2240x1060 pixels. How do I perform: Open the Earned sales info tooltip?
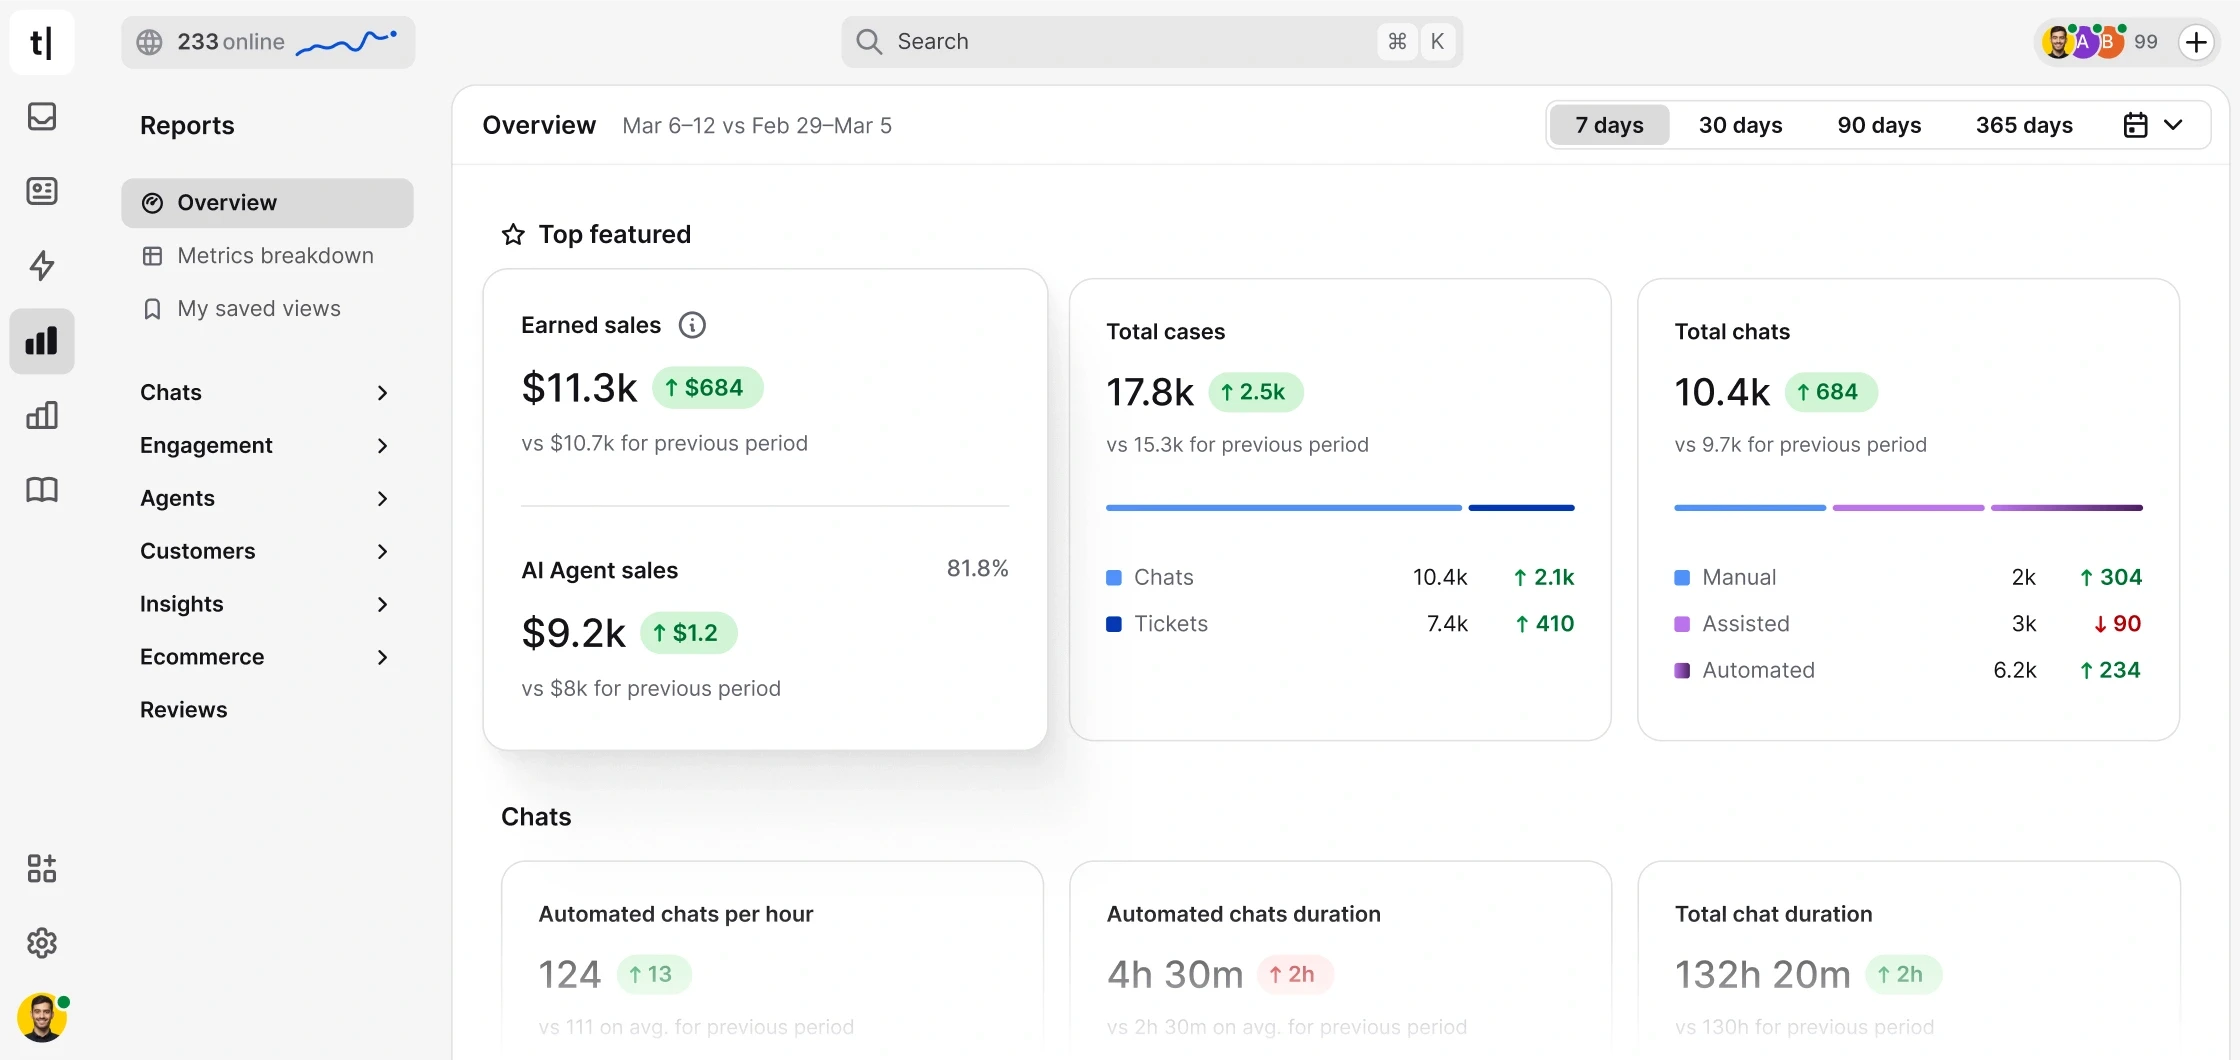tap(692, 324)
